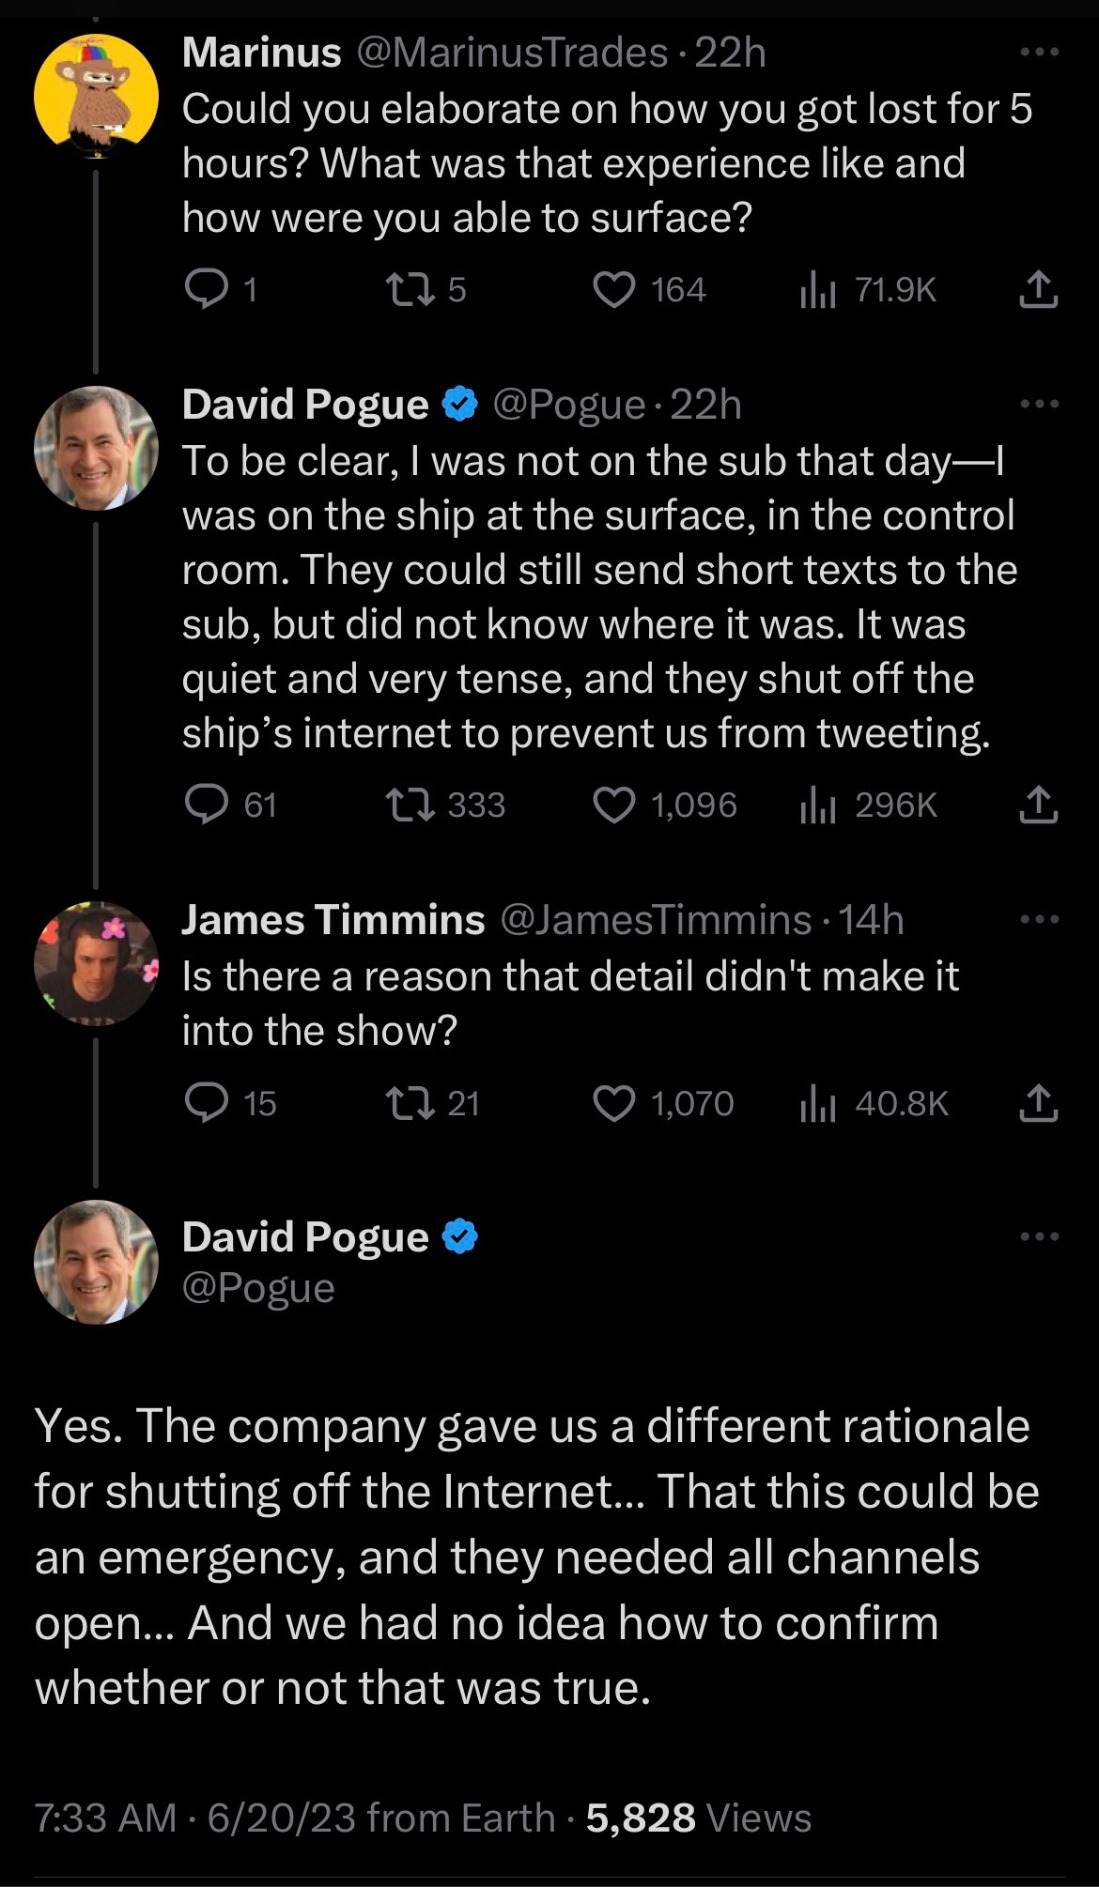View analytics of the 71.9K views tweet
This screenshot has height=1887, width=1099.
click(x=818, y=290)
